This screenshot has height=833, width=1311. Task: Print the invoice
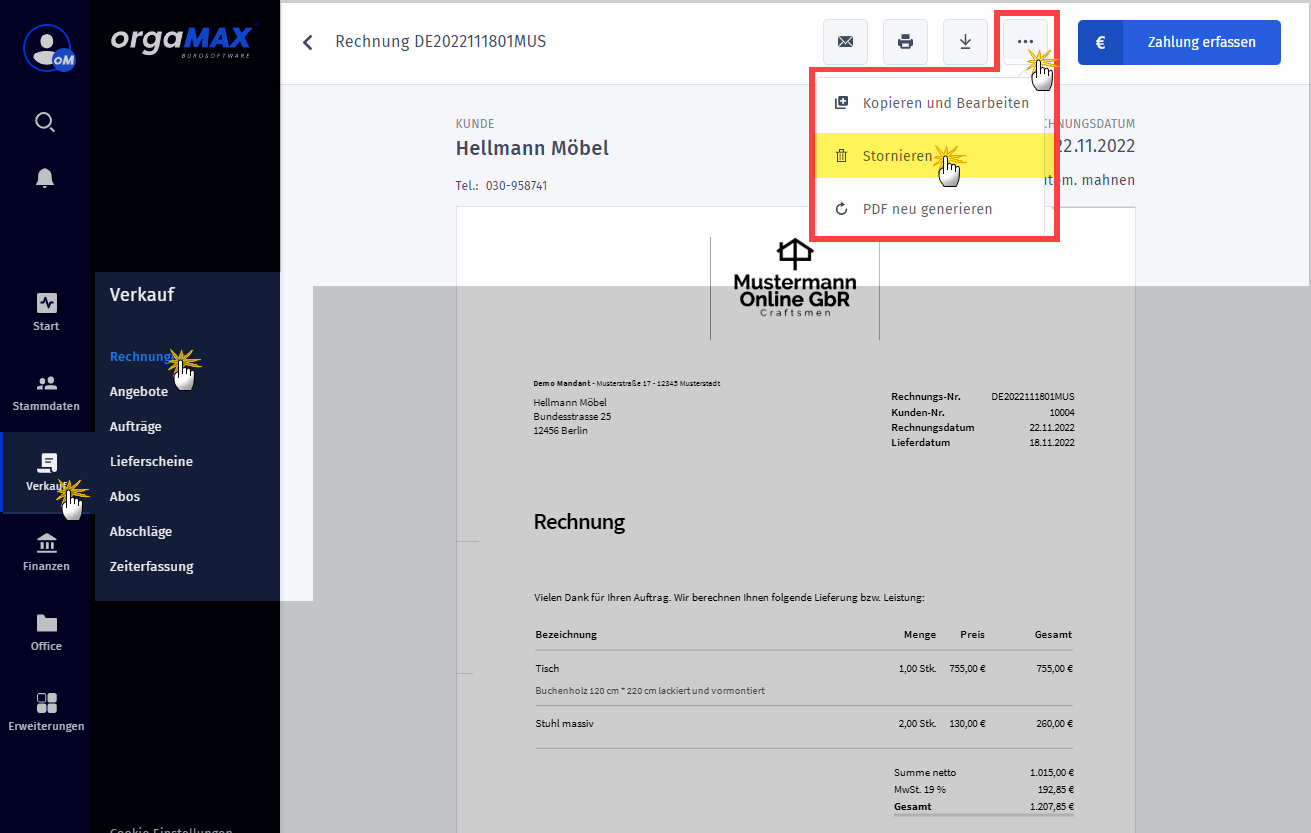(905, 42)
